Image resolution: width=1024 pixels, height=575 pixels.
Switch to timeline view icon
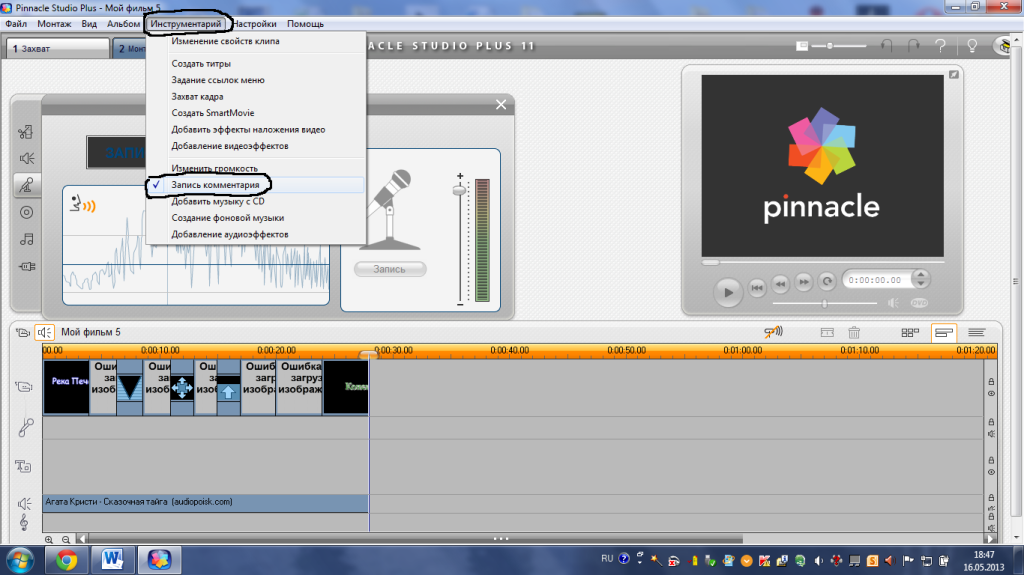click(x=944, y=333)
